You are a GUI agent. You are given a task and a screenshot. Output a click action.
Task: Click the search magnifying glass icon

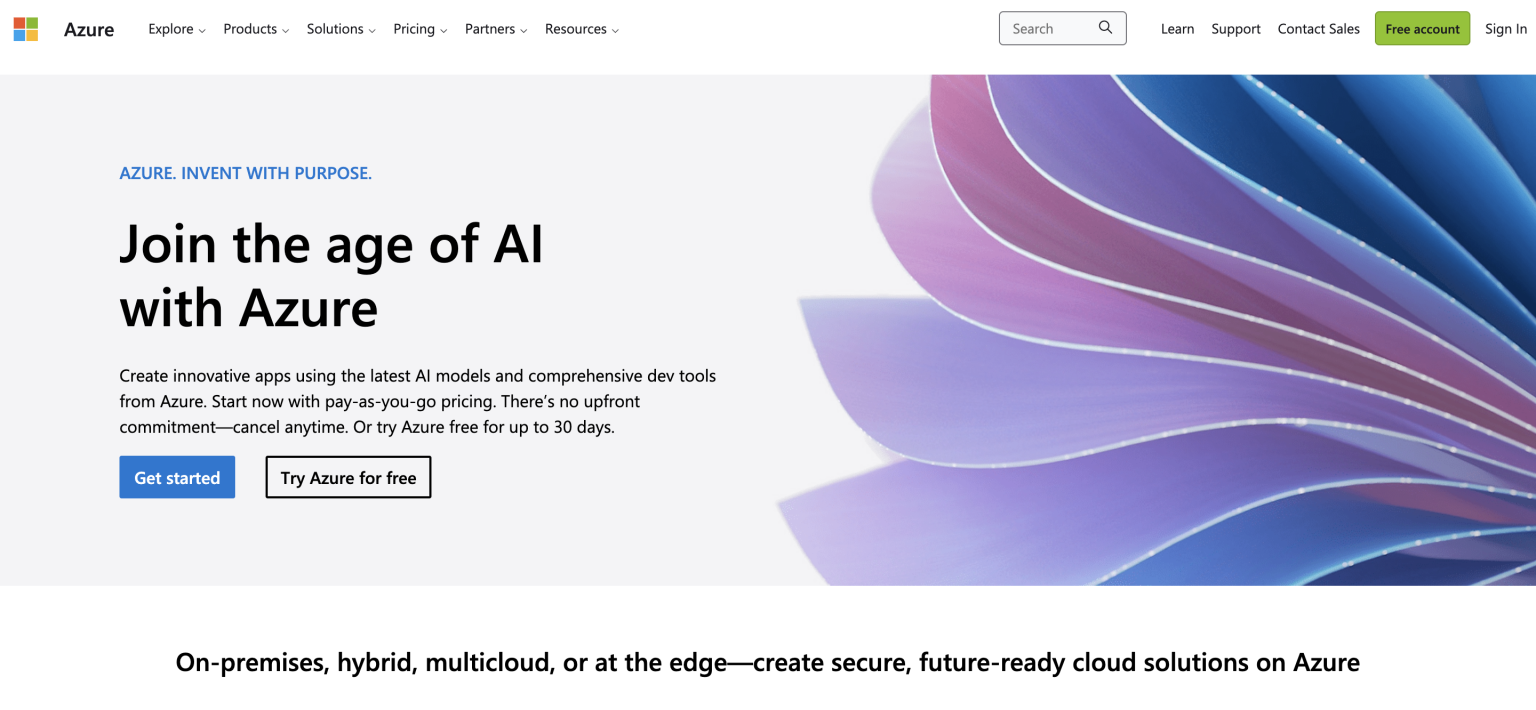[1104, 28]
